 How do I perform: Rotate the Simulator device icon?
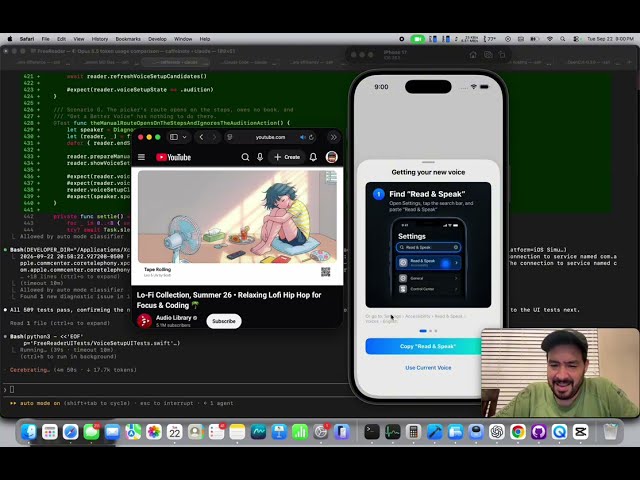pyautogui.click(x=502, y=55)
